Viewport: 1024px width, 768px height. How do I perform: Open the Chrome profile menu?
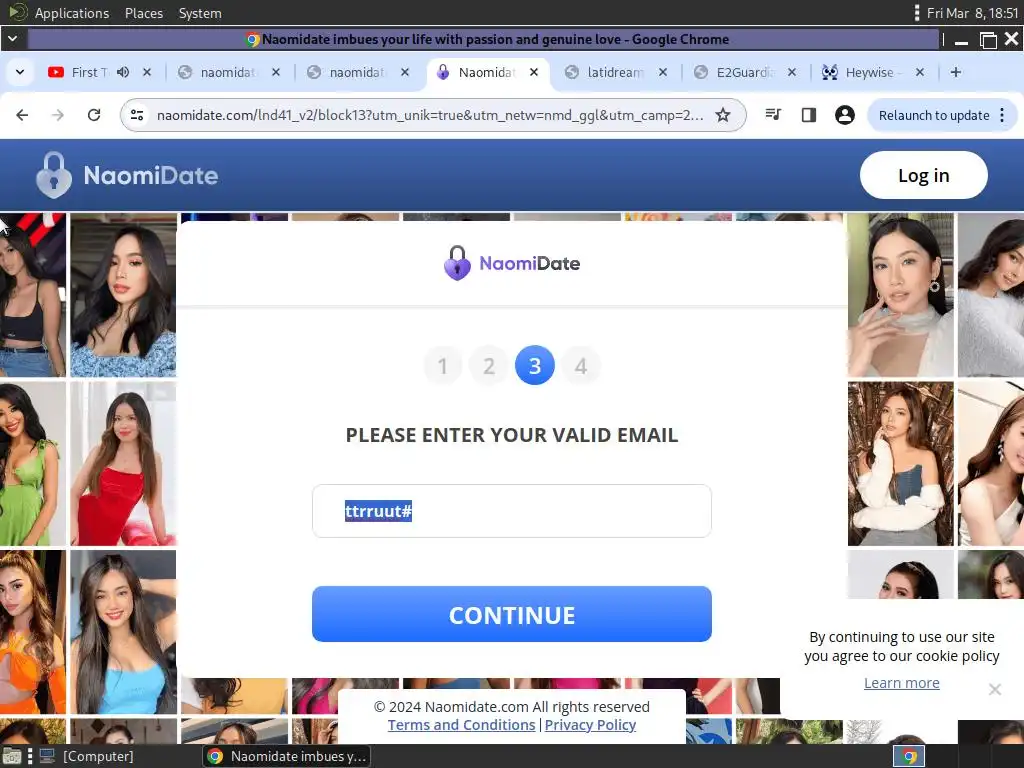point(844,115)
